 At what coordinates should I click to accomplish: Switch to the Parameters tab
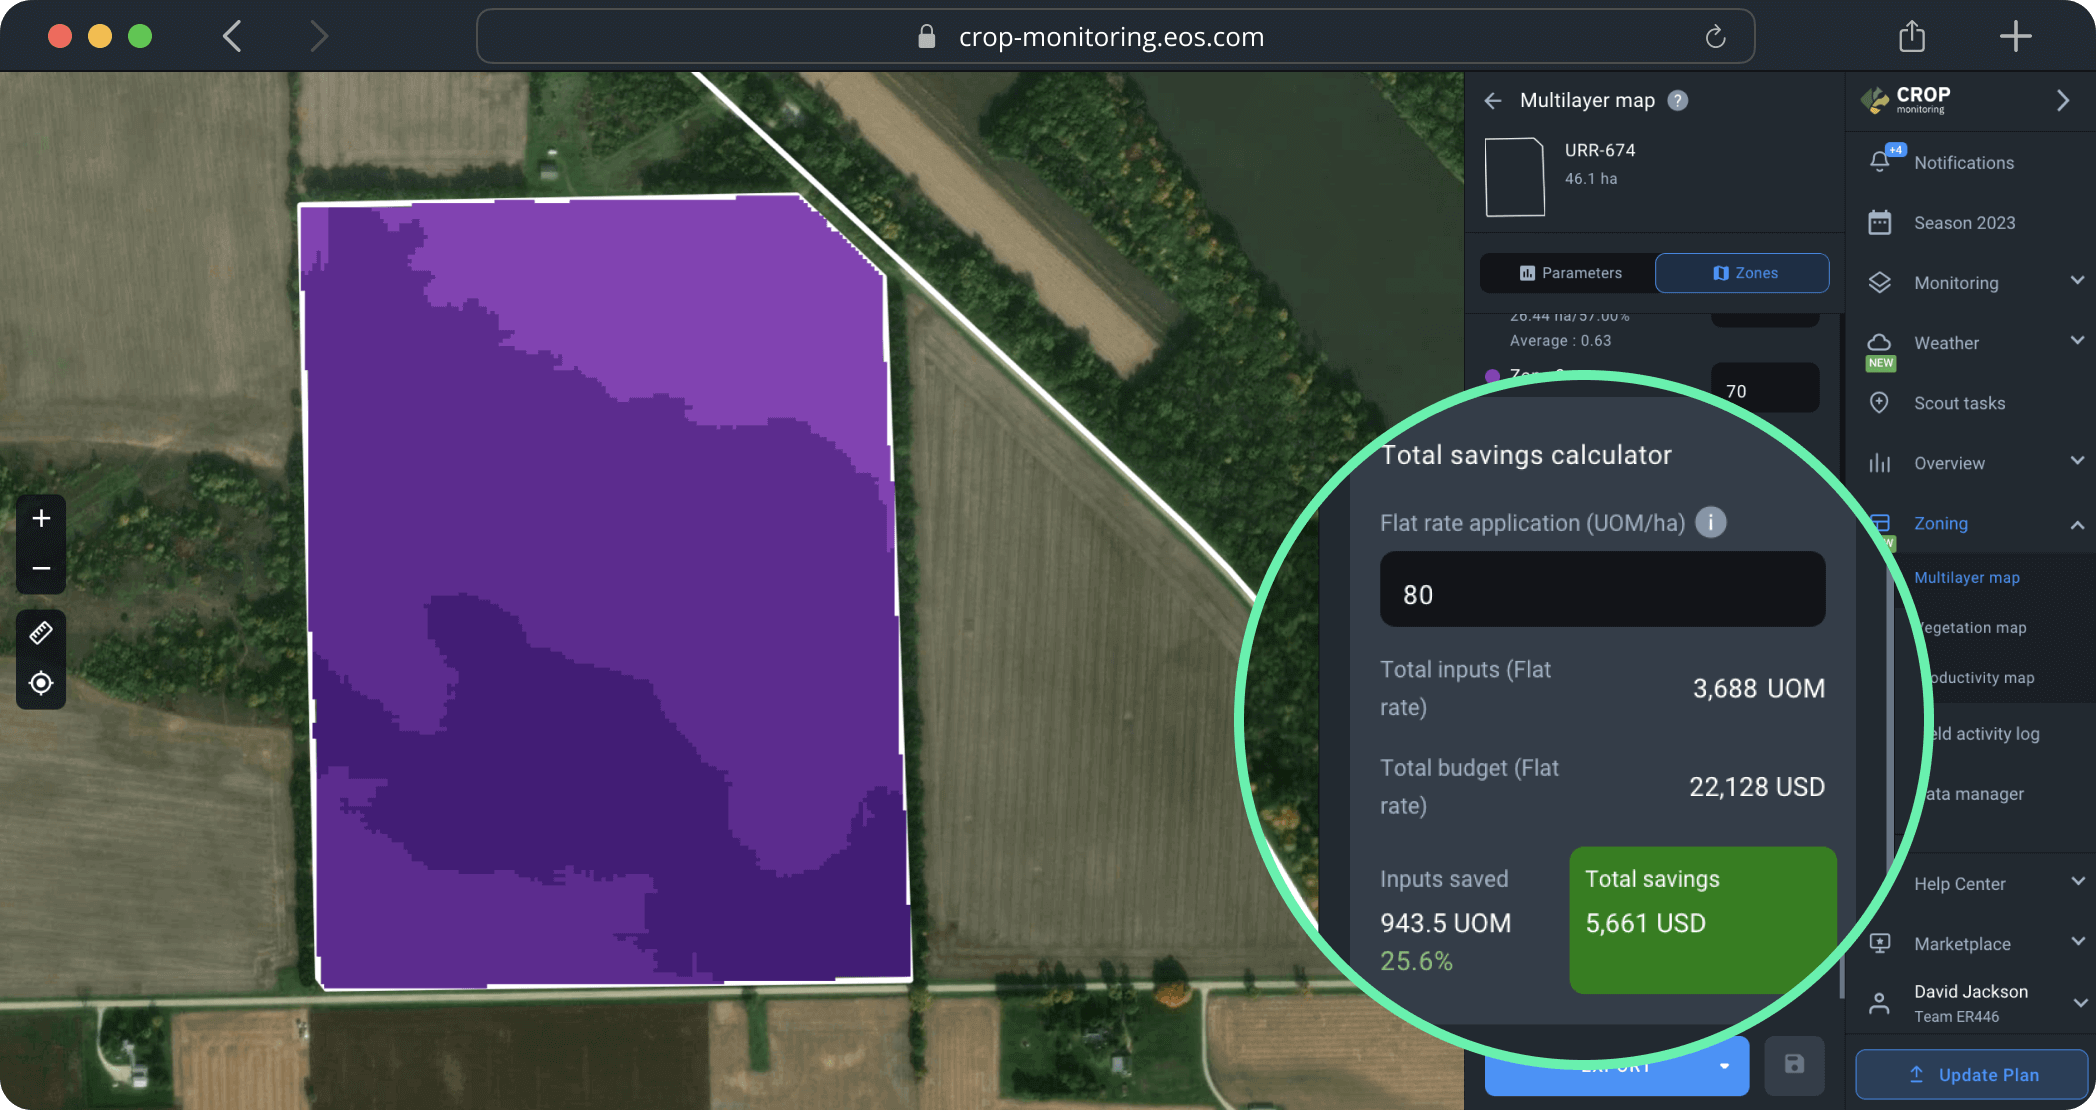1569,273
